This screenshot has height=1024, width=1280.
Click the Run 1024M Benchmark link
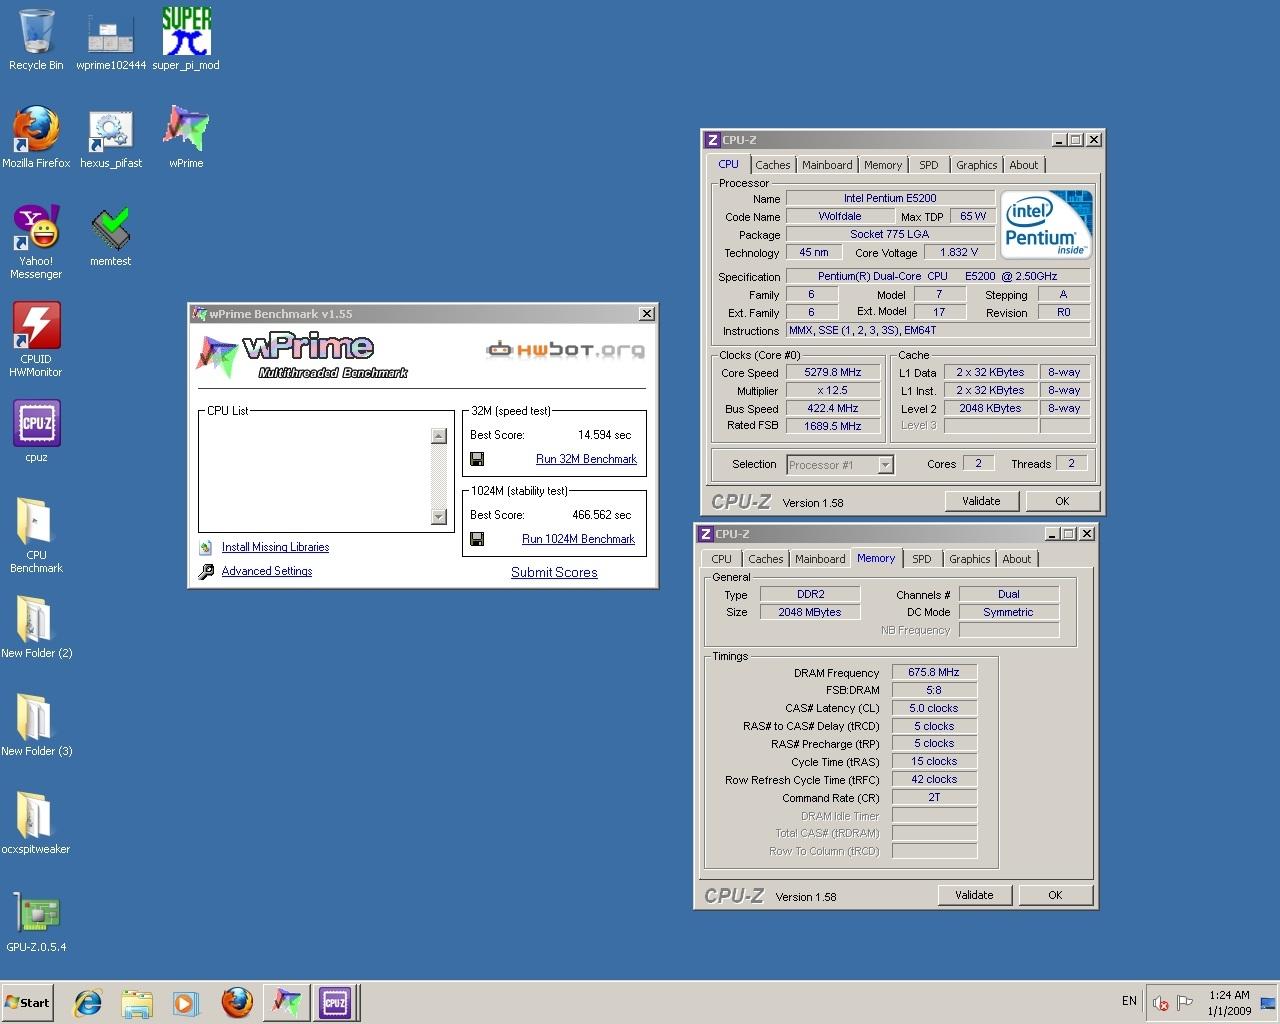point(578,539)
